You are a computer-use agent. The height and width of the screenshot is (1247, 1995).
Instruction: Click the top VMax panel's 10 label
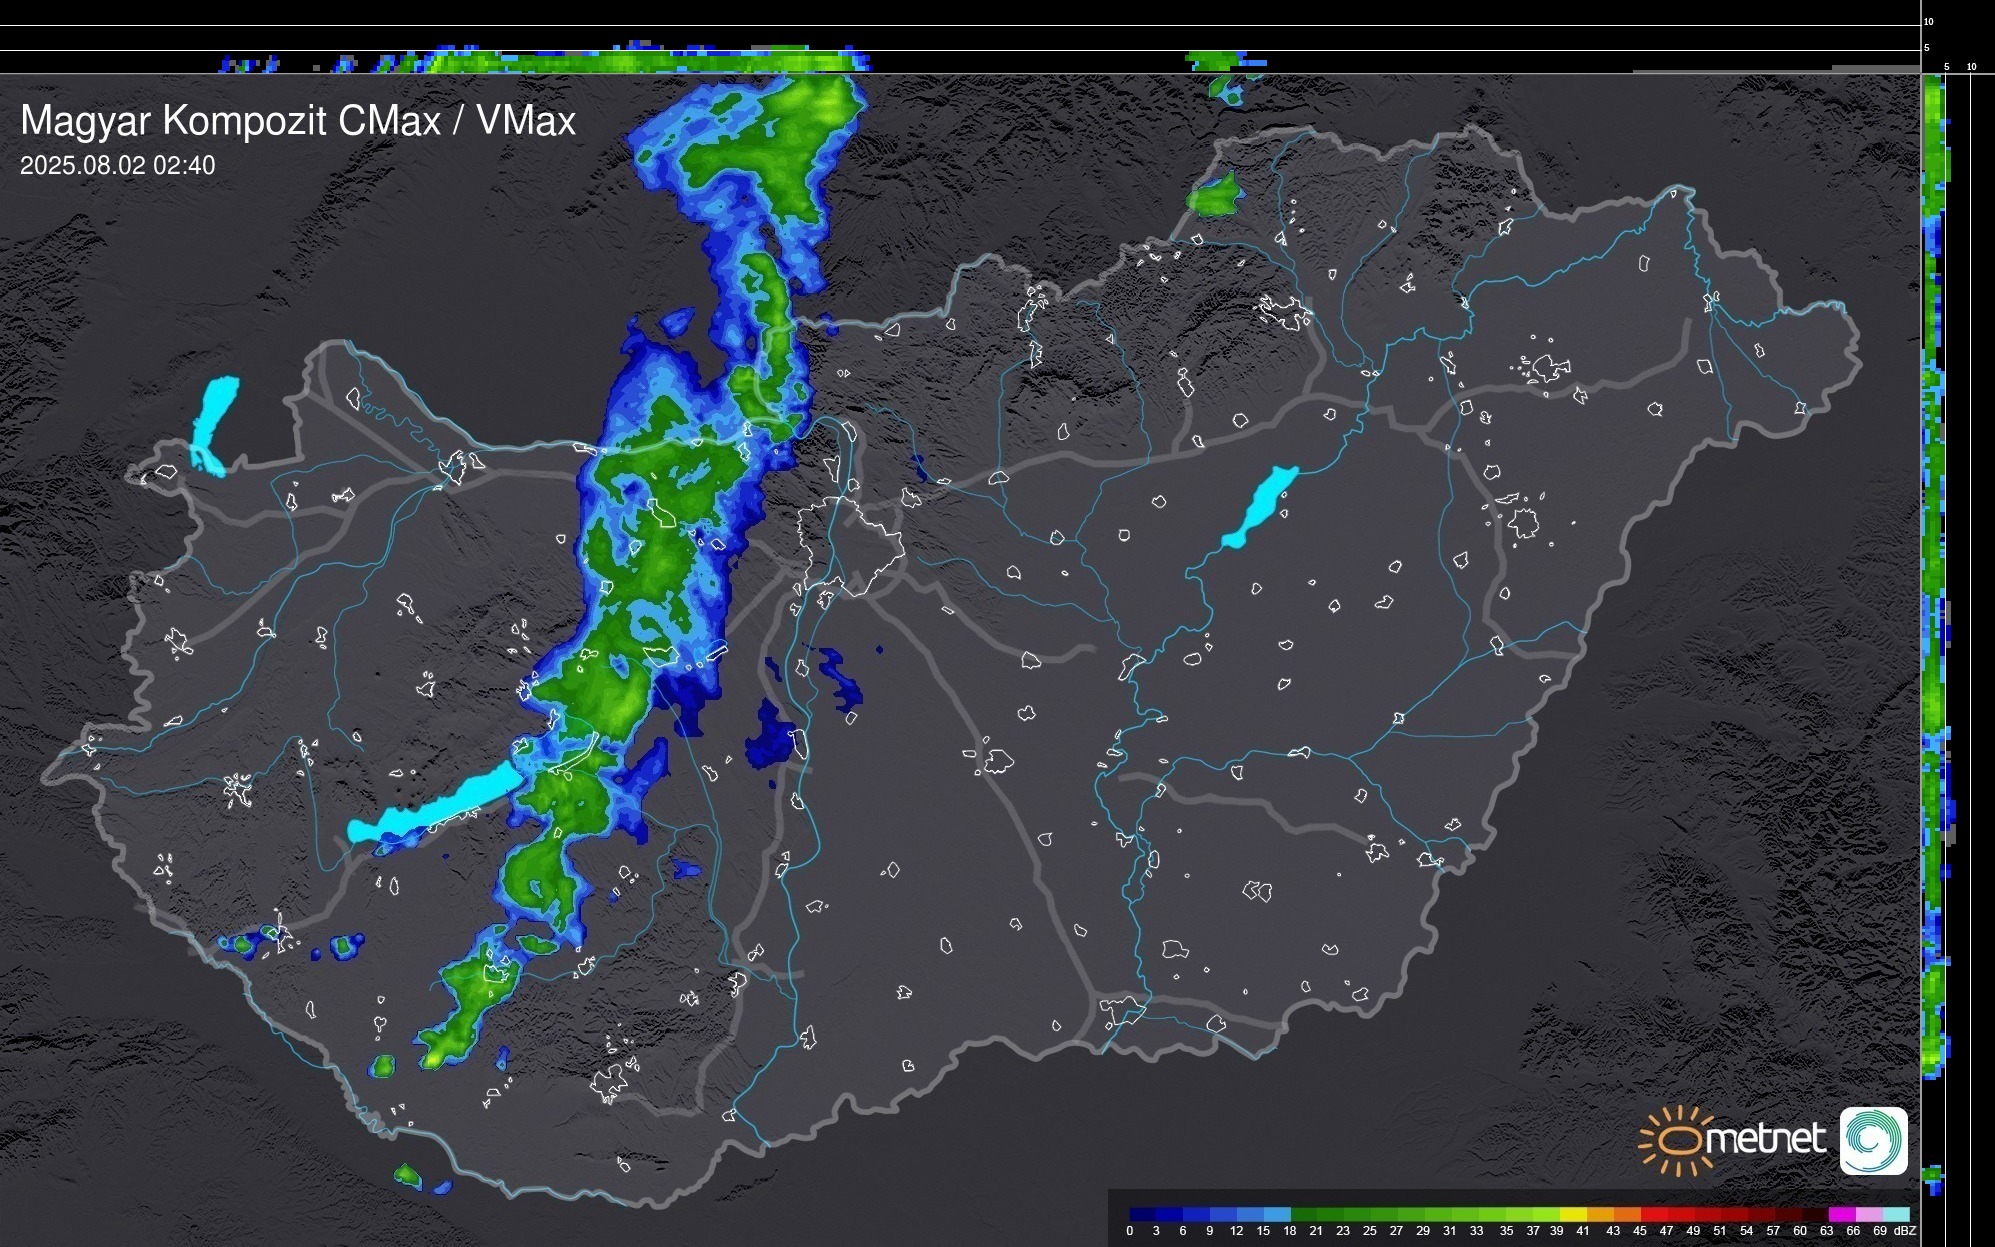1928,21
